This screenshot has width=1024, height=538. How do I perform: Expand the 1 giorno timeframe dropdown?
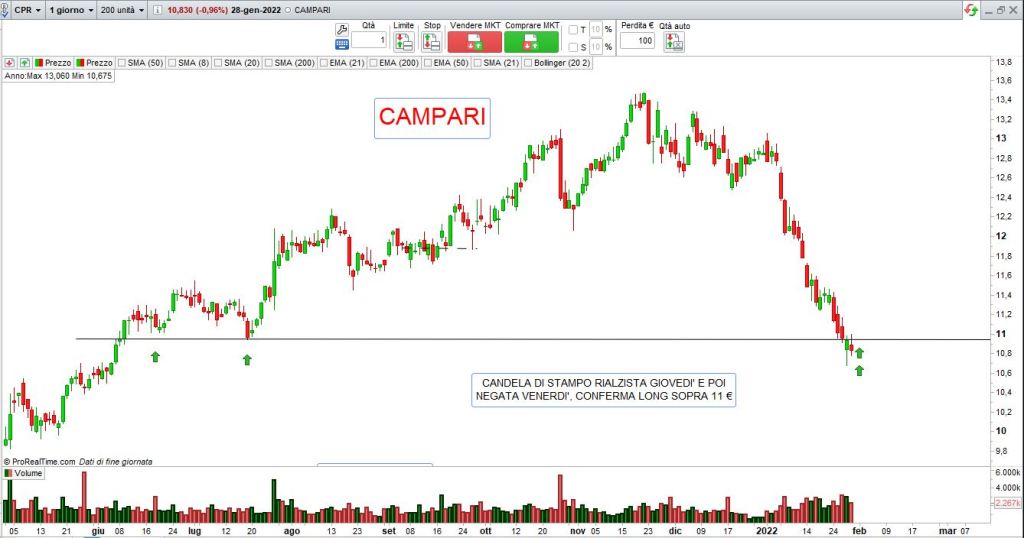tap(70, 10)
